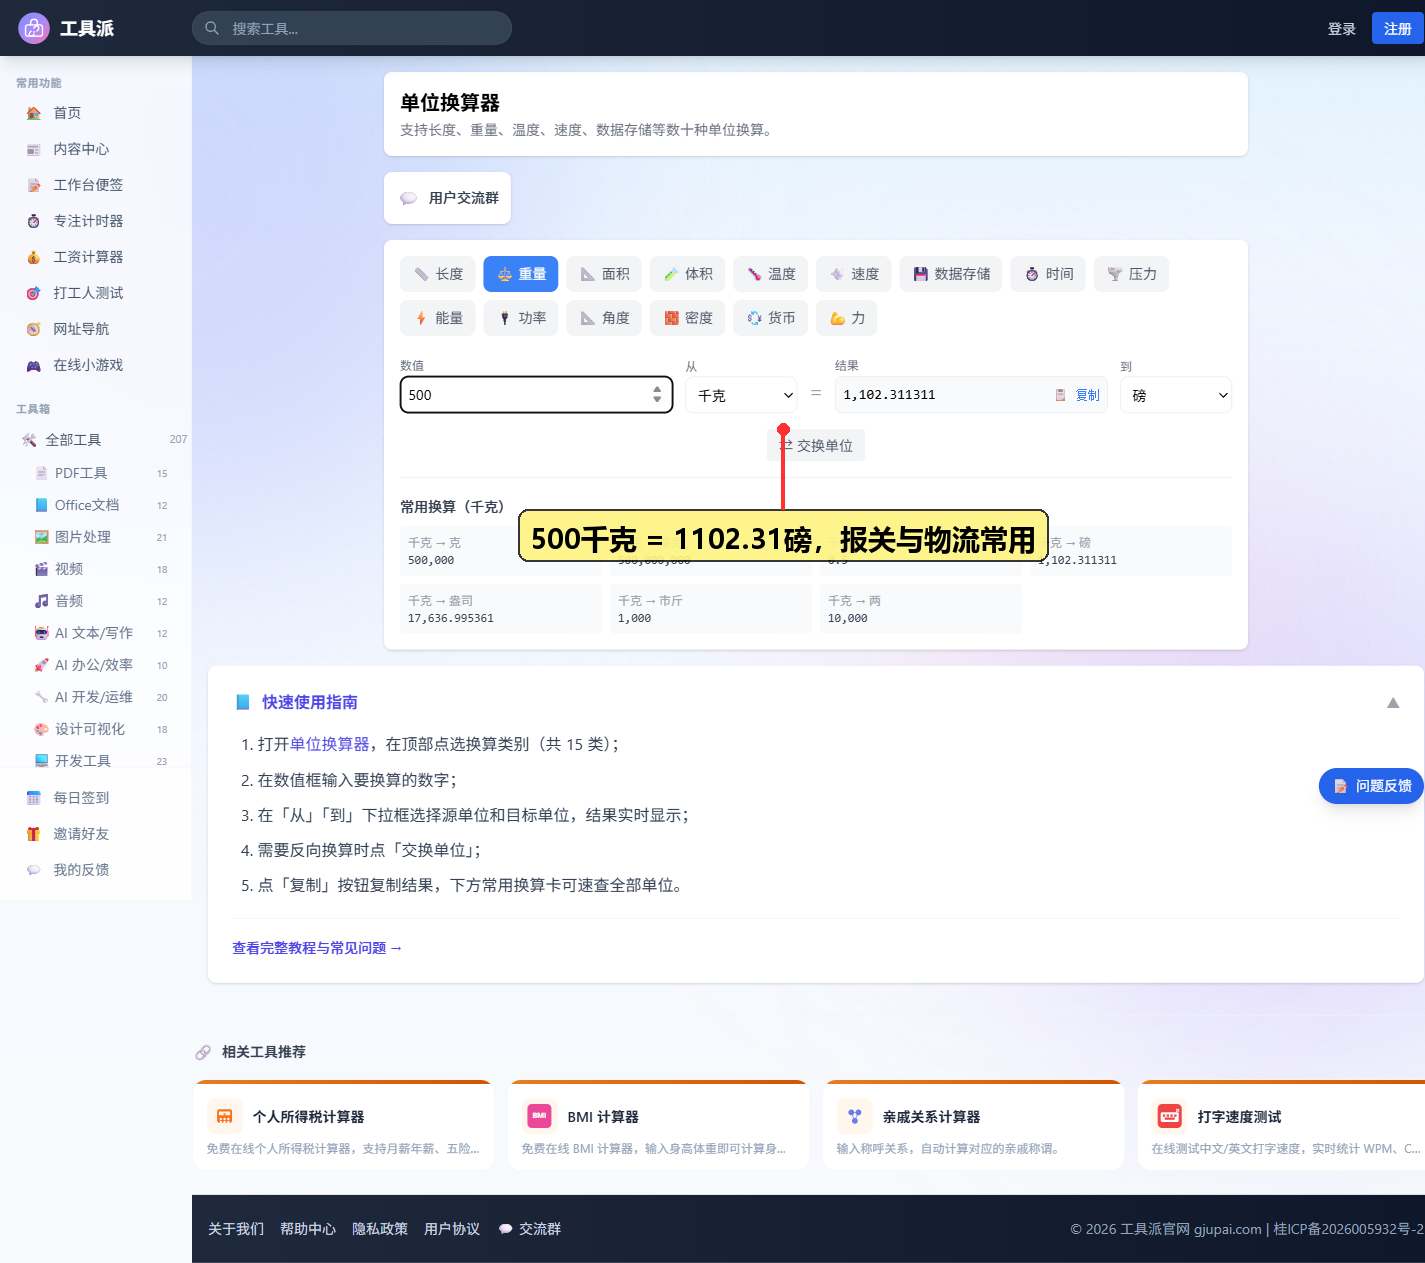Click the 注册 button
This screenshot has width=1425, height=1263.
pos(1397,29)
